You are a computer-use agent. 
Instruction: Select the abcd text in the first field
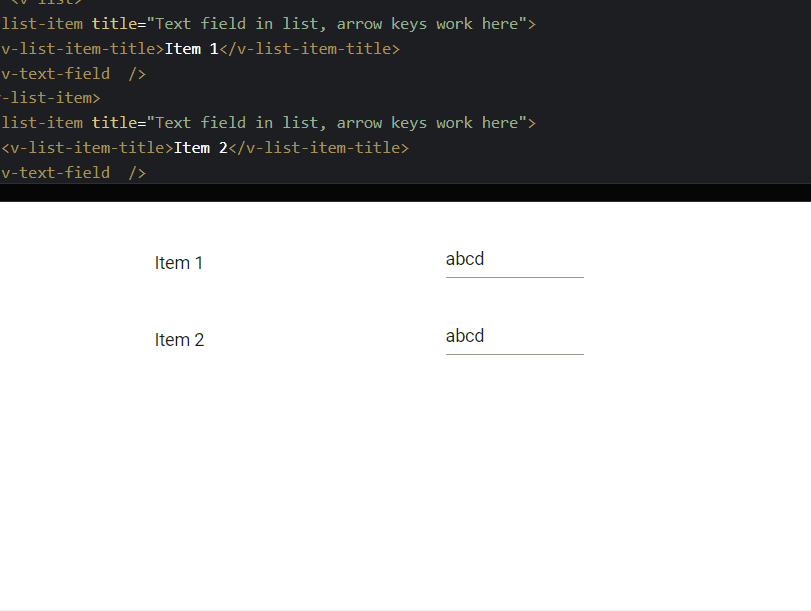click(x=464, y=258)
